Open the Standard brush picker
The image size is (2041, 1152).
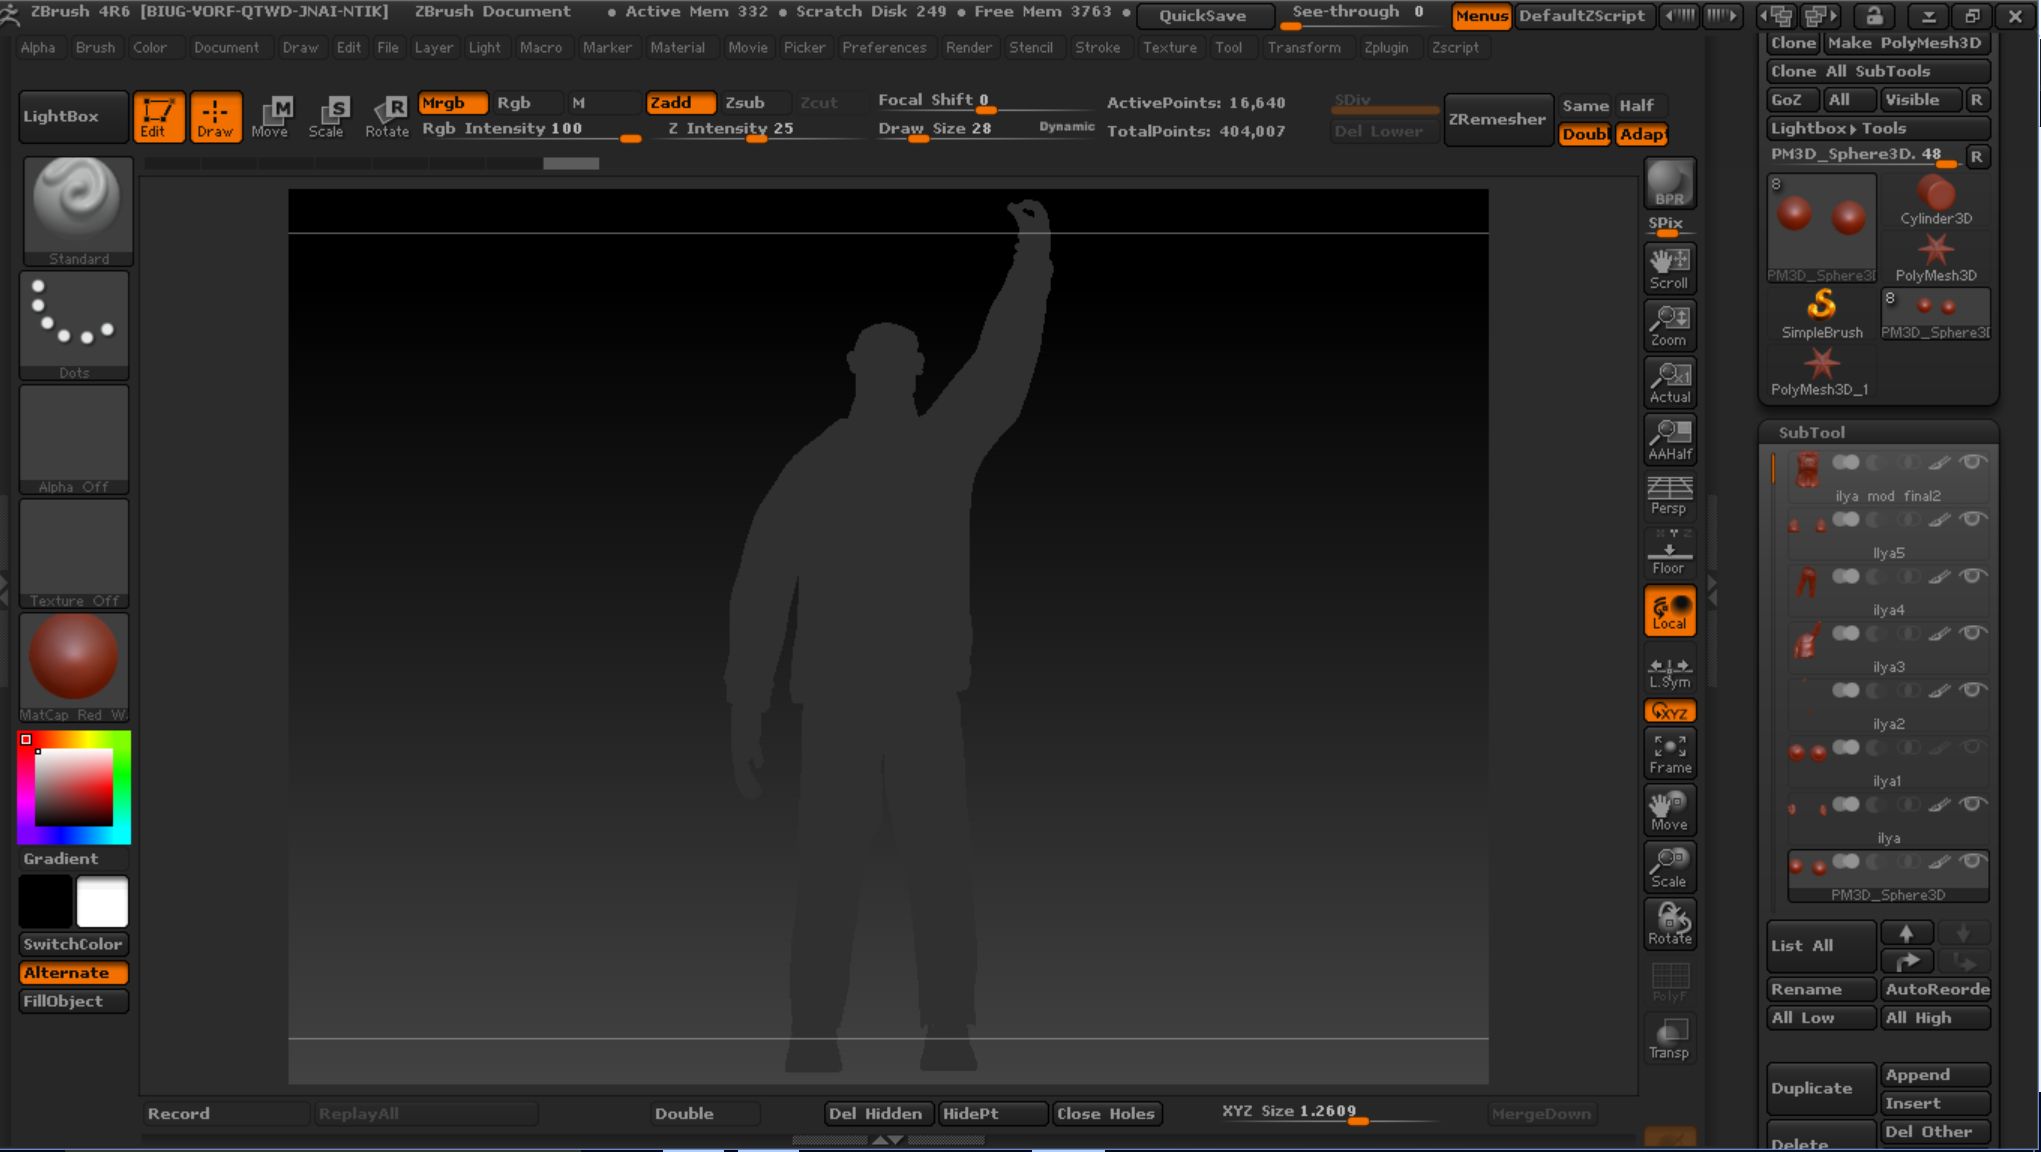pos(77,211)
